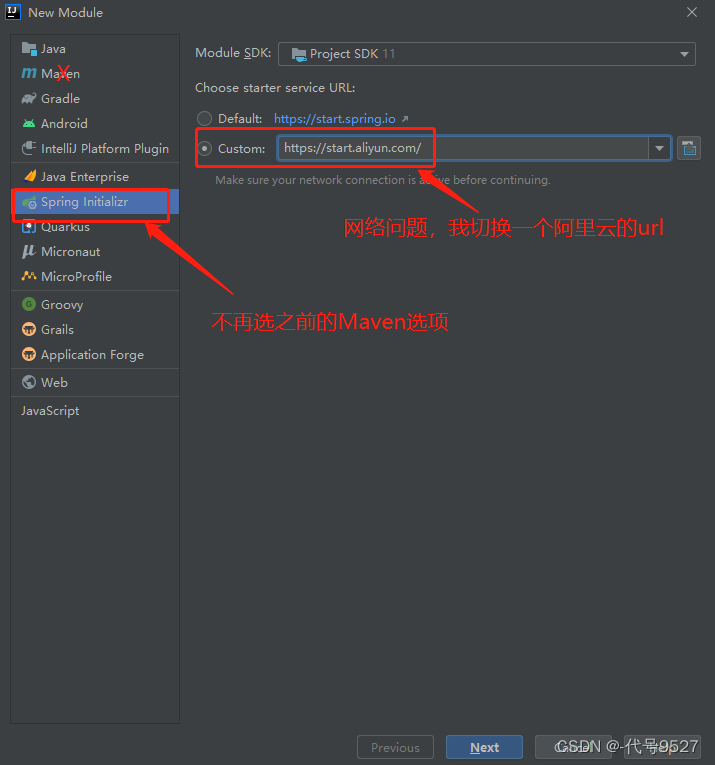The height and width of the screenshot is (765, 715).
Task: Choose Java in the module type list
Action: click(95, 49)
